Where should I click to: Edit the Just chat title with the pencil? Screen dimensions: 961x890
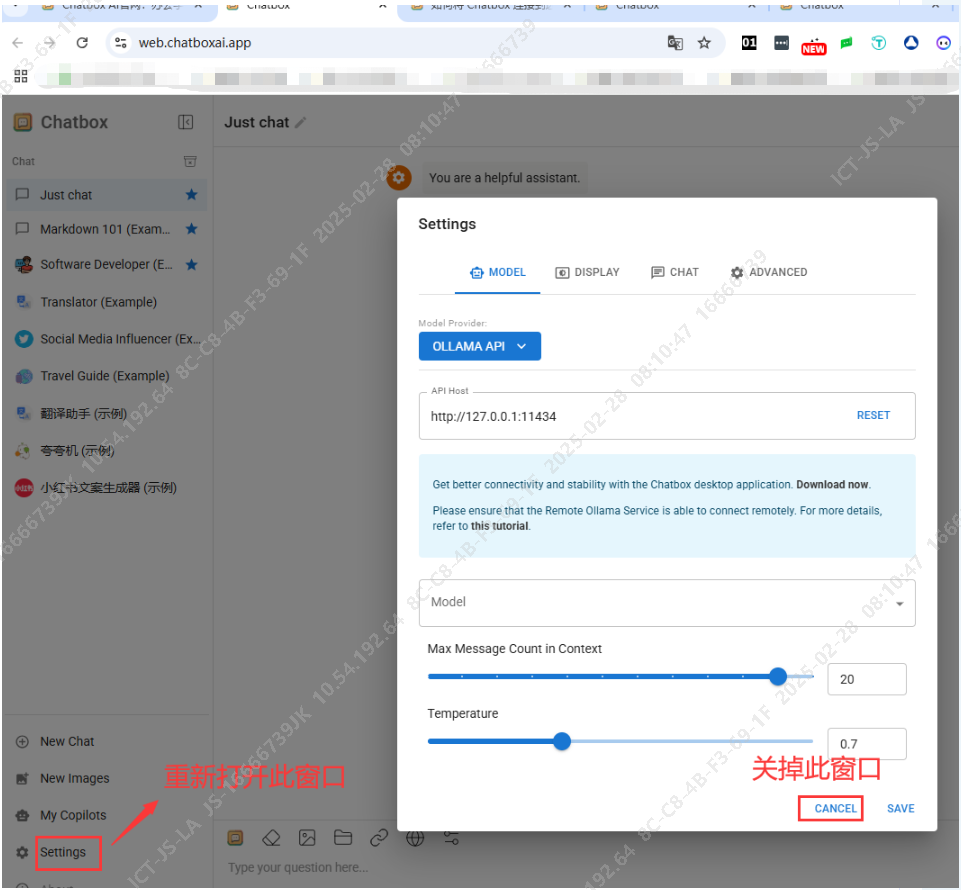300,123
